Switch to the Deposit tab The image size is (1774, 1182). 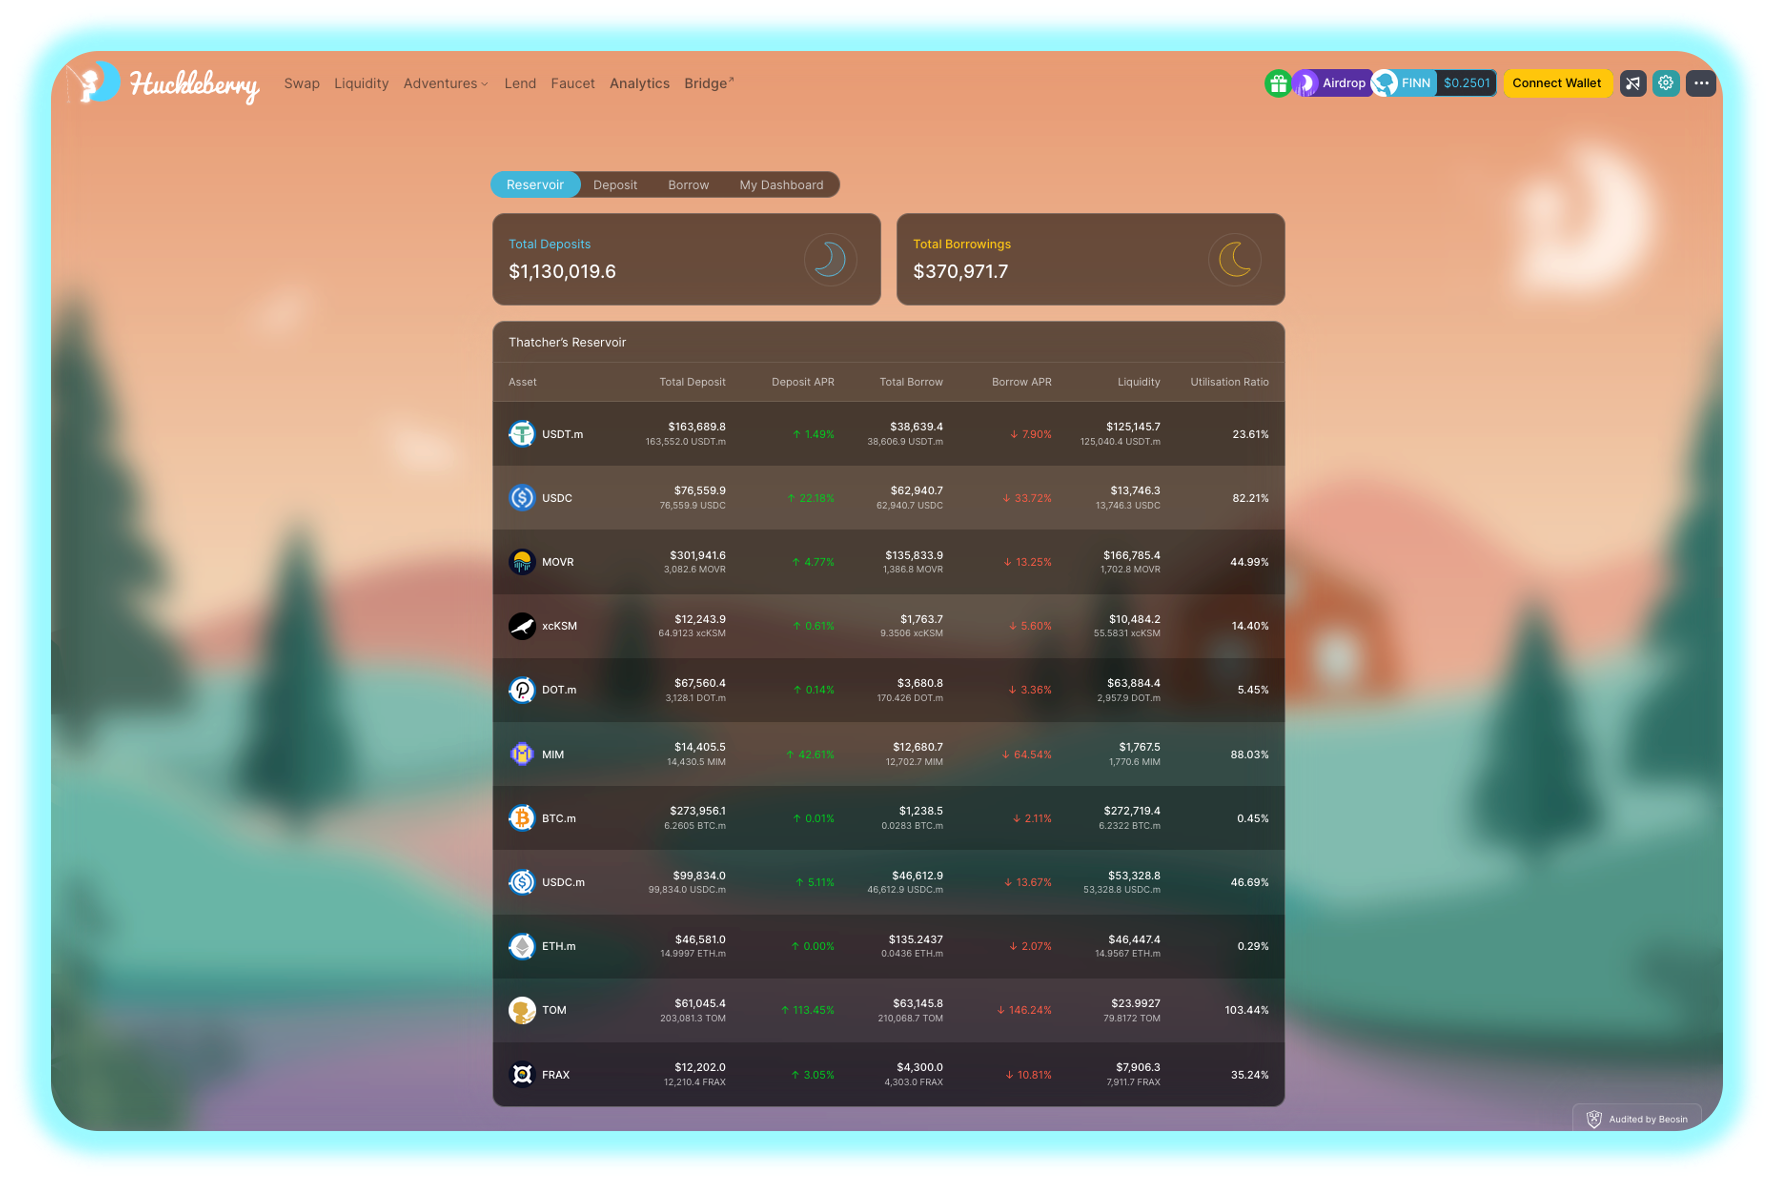615,185
